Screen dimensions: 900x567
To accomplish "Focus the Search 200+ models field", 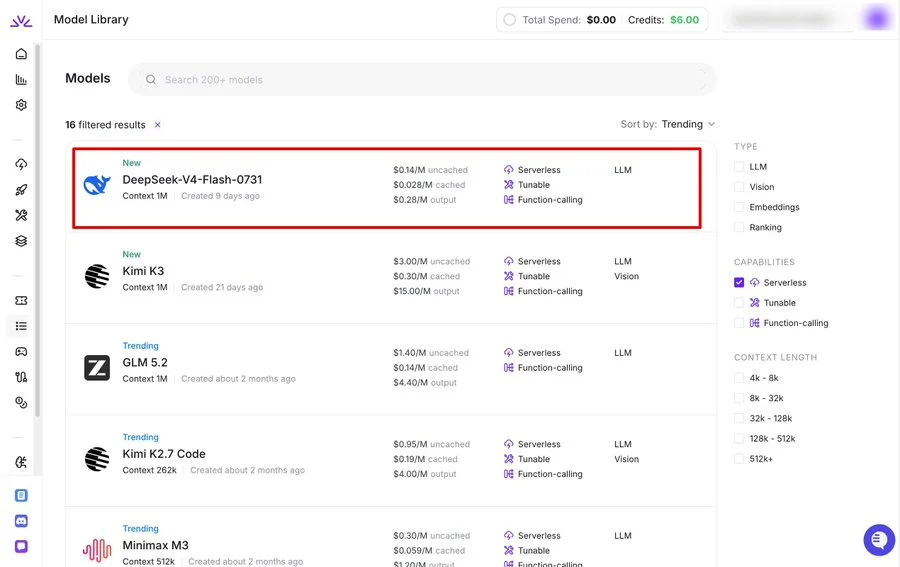I will tap(422, 80).
